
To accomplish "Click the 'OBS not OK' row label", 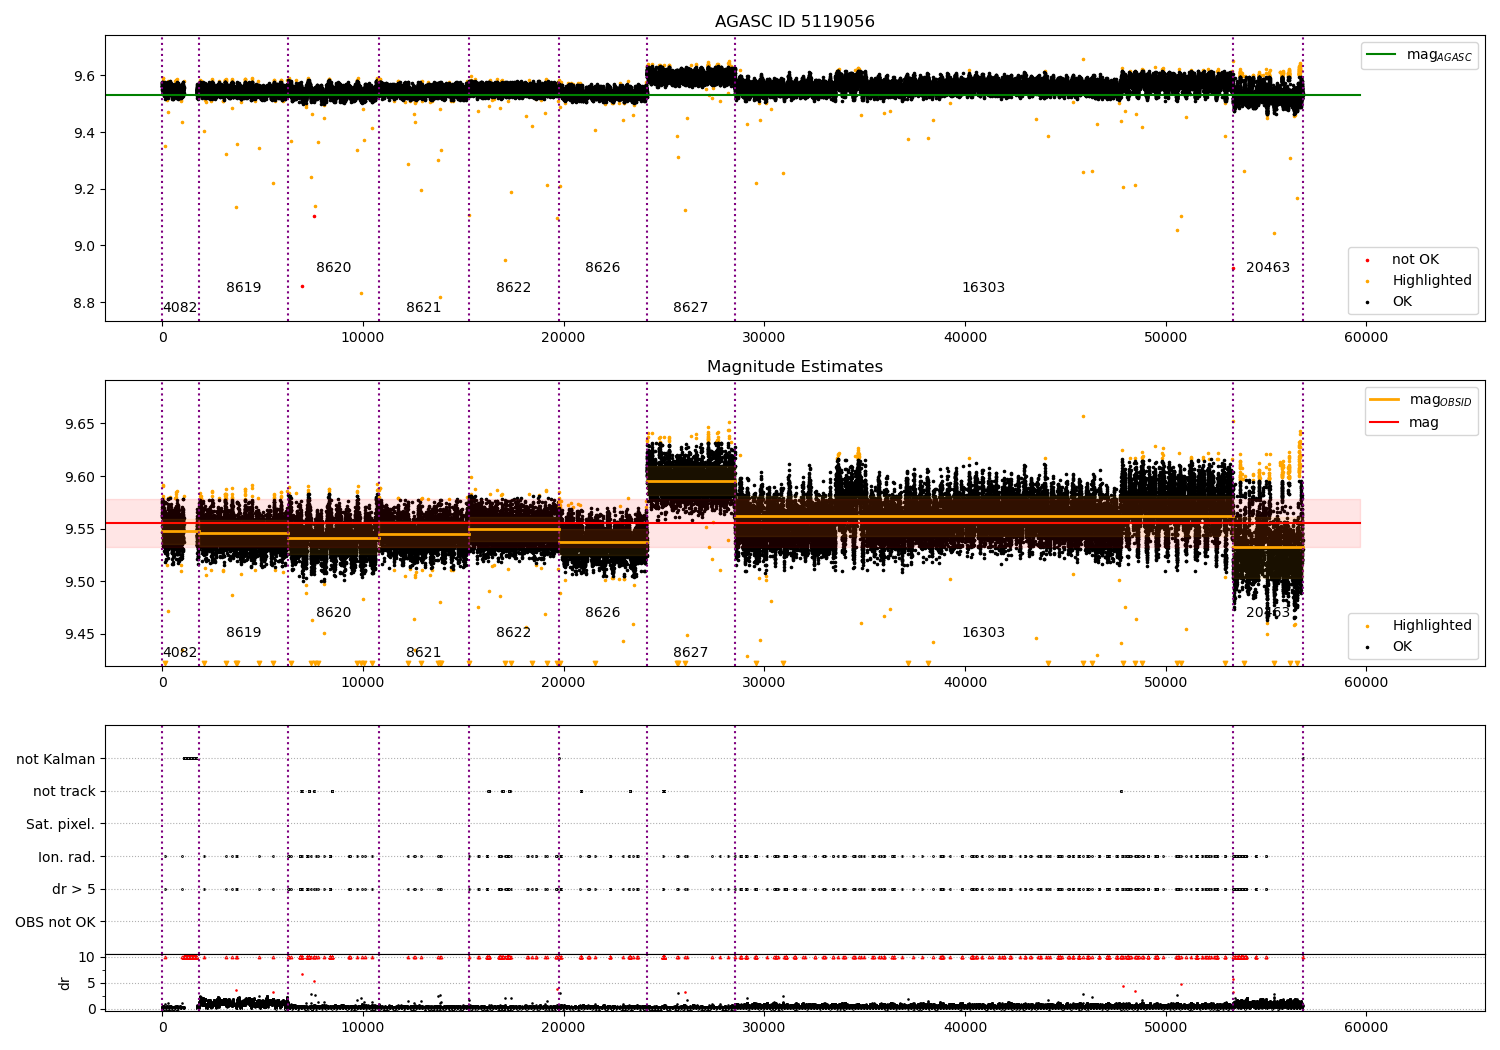I will pyautogui.click(x=56, y=922).
